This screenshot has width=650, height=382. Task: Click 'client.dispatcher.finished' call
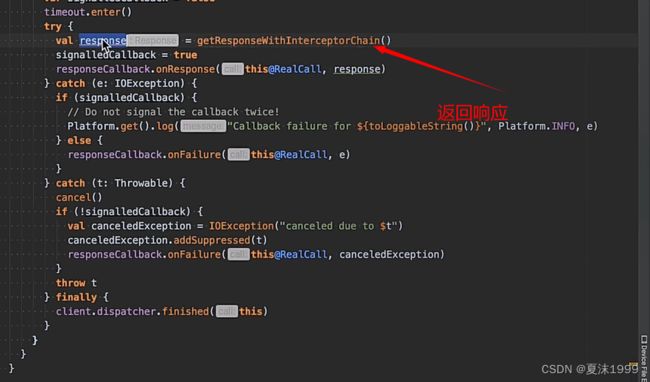click(x=132, y=311)
